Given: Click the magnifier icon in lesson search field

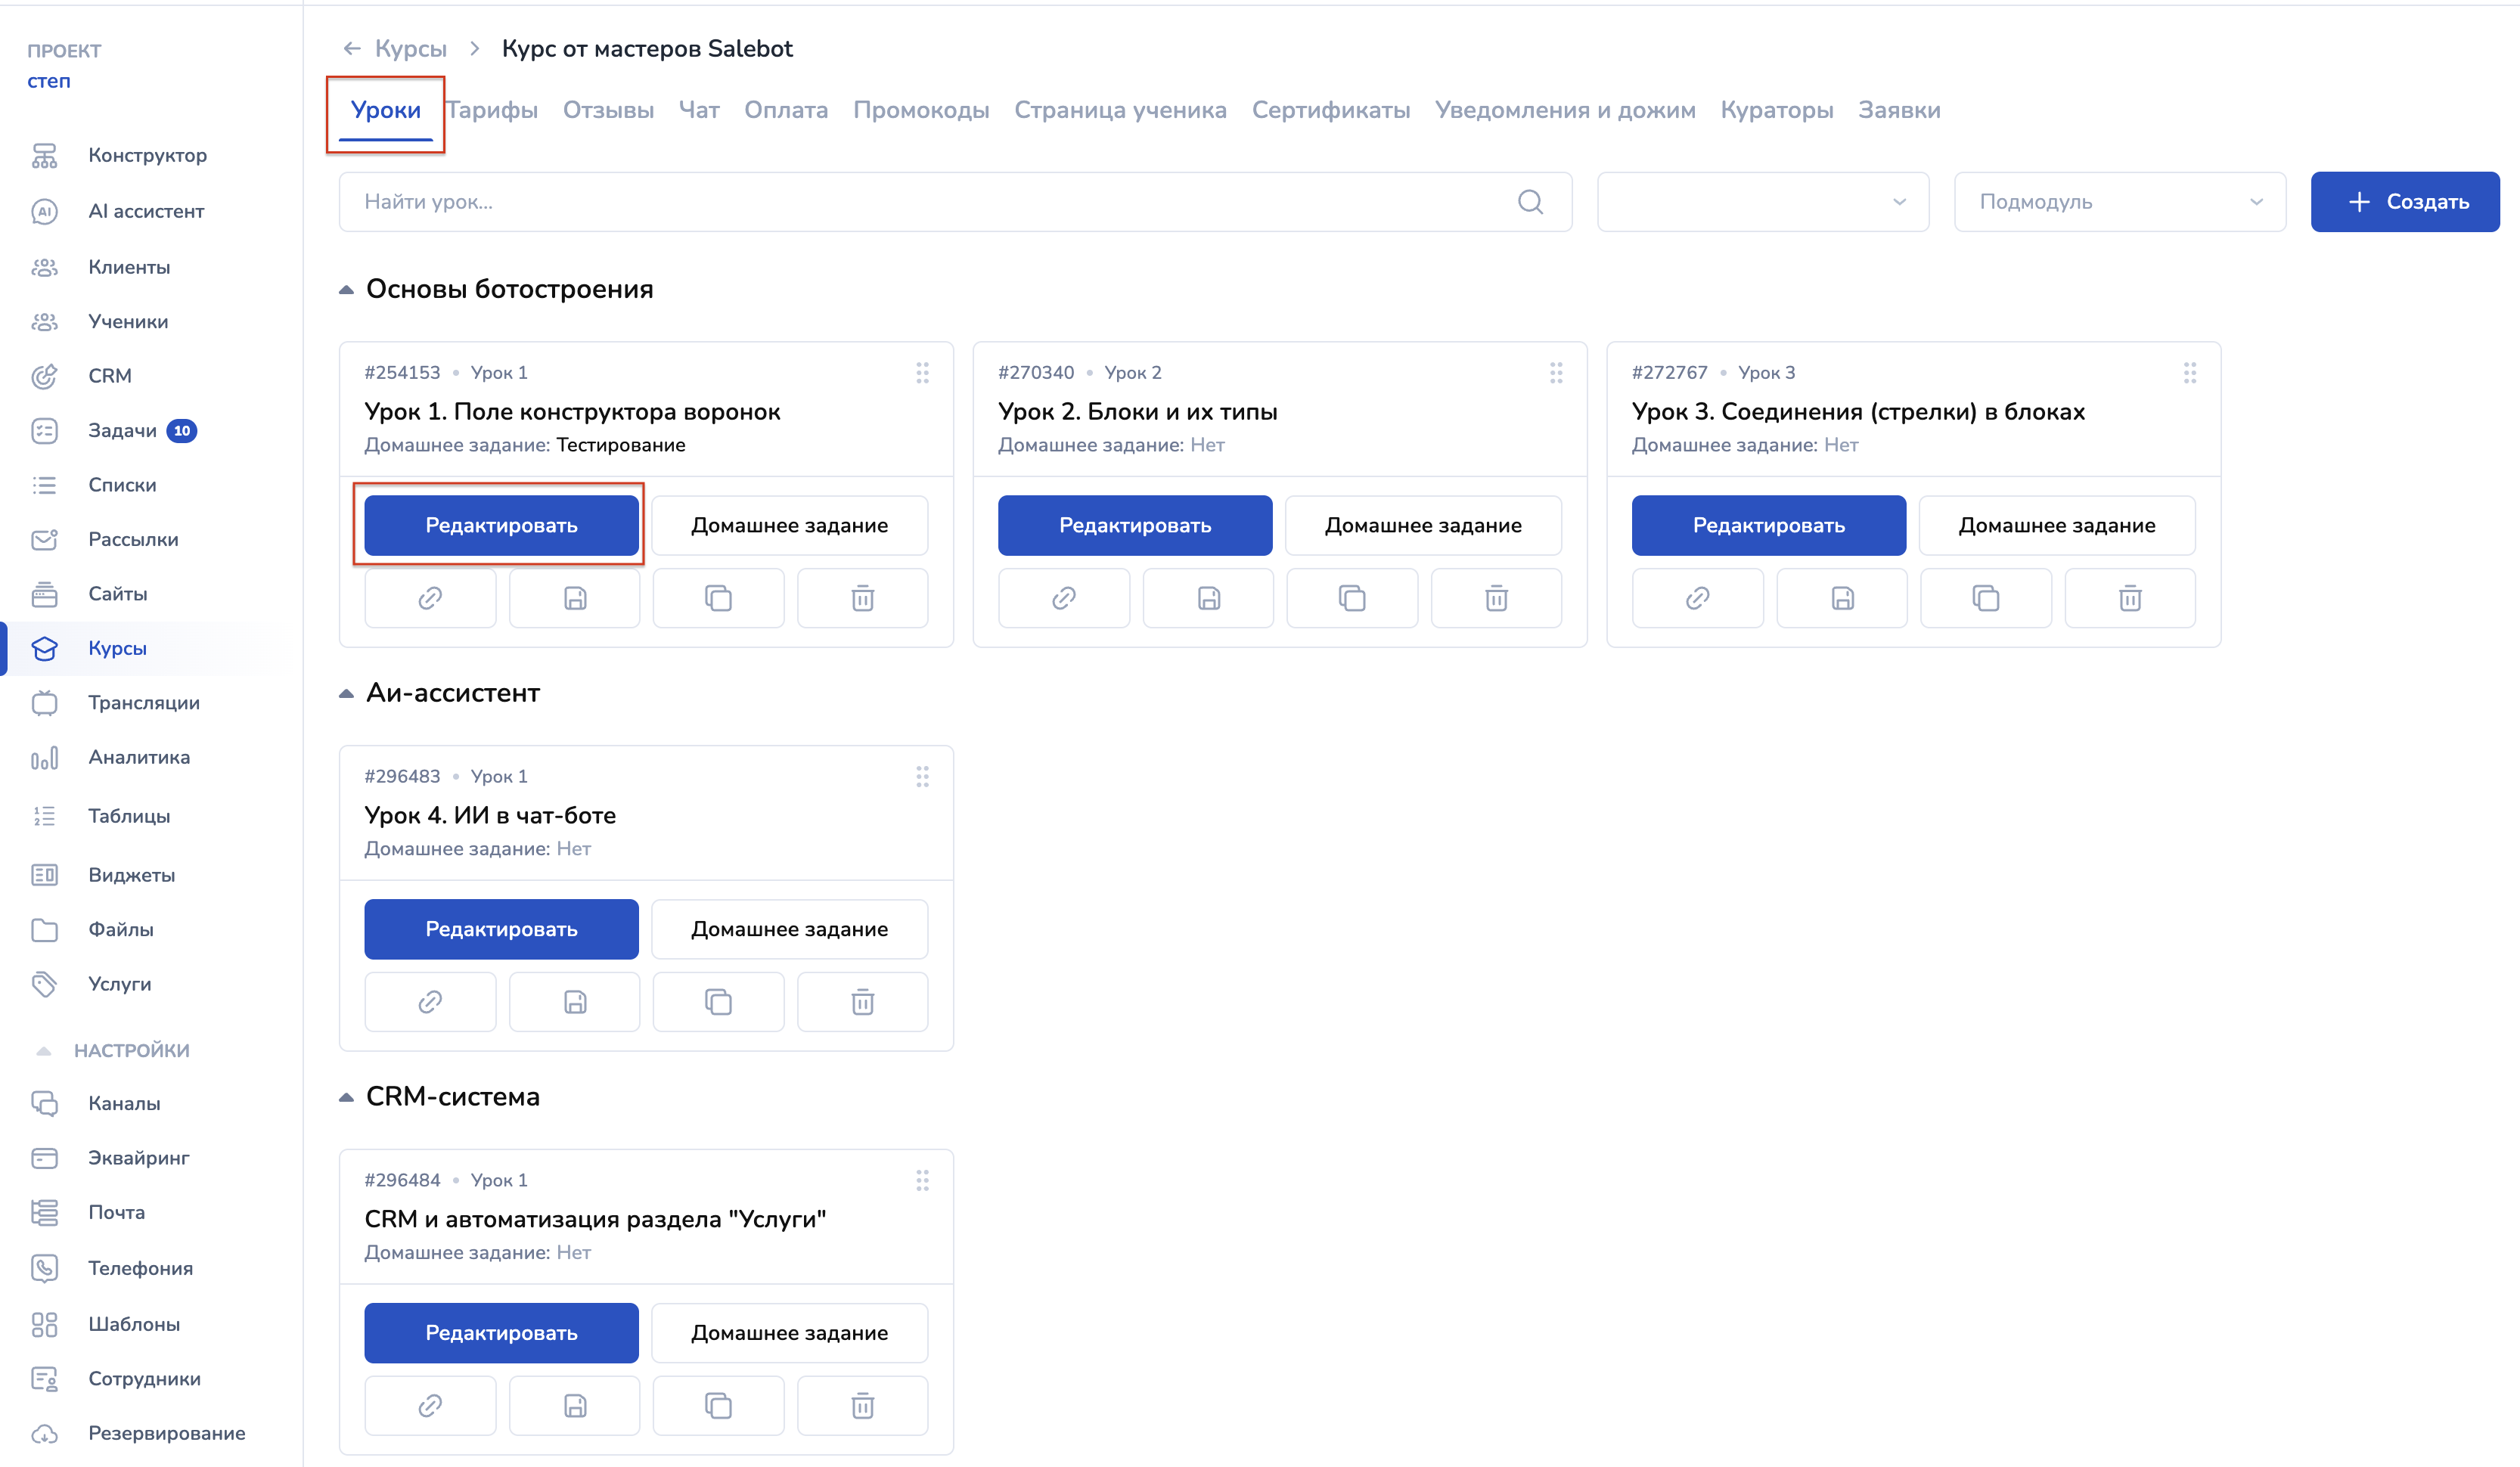Looking at the screenshot, I should tap(1530, 202).
